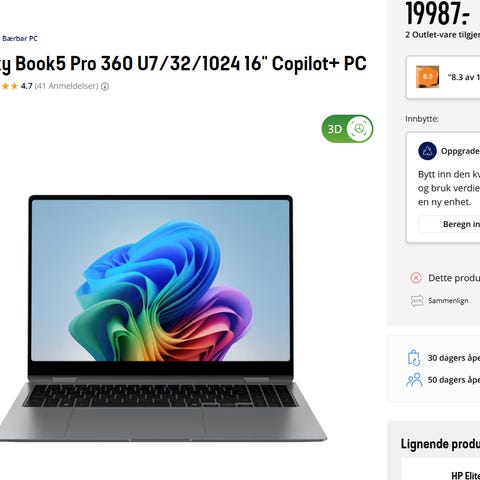Click the 3D rotate icon knob

click(359, 129)
